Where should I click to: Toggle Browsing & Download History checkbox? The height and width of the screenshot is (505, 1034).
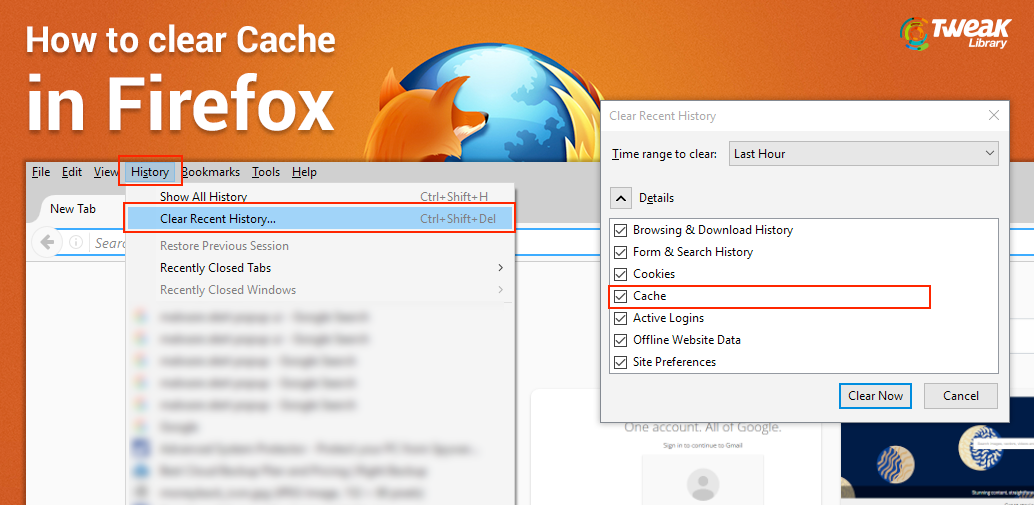pyautogui.click(x=620, y=230)
